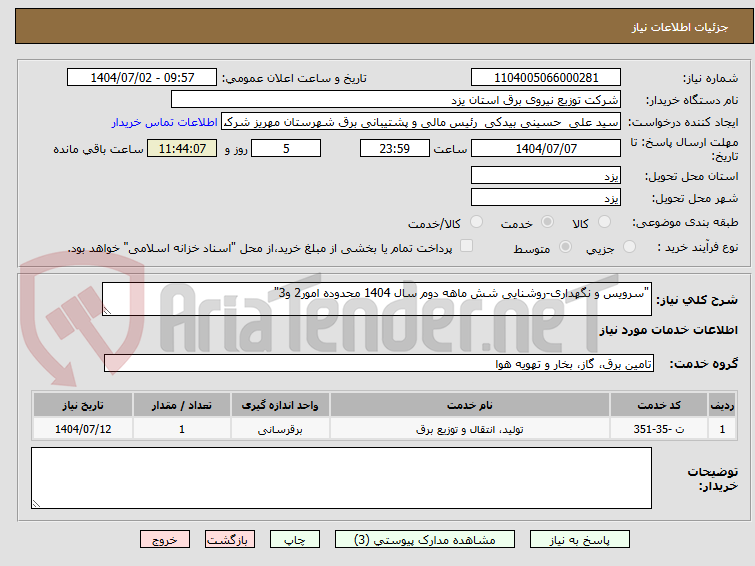Click the نام خدمت column header
This screenshot has height=566, width=755.
tap(470, 405)
